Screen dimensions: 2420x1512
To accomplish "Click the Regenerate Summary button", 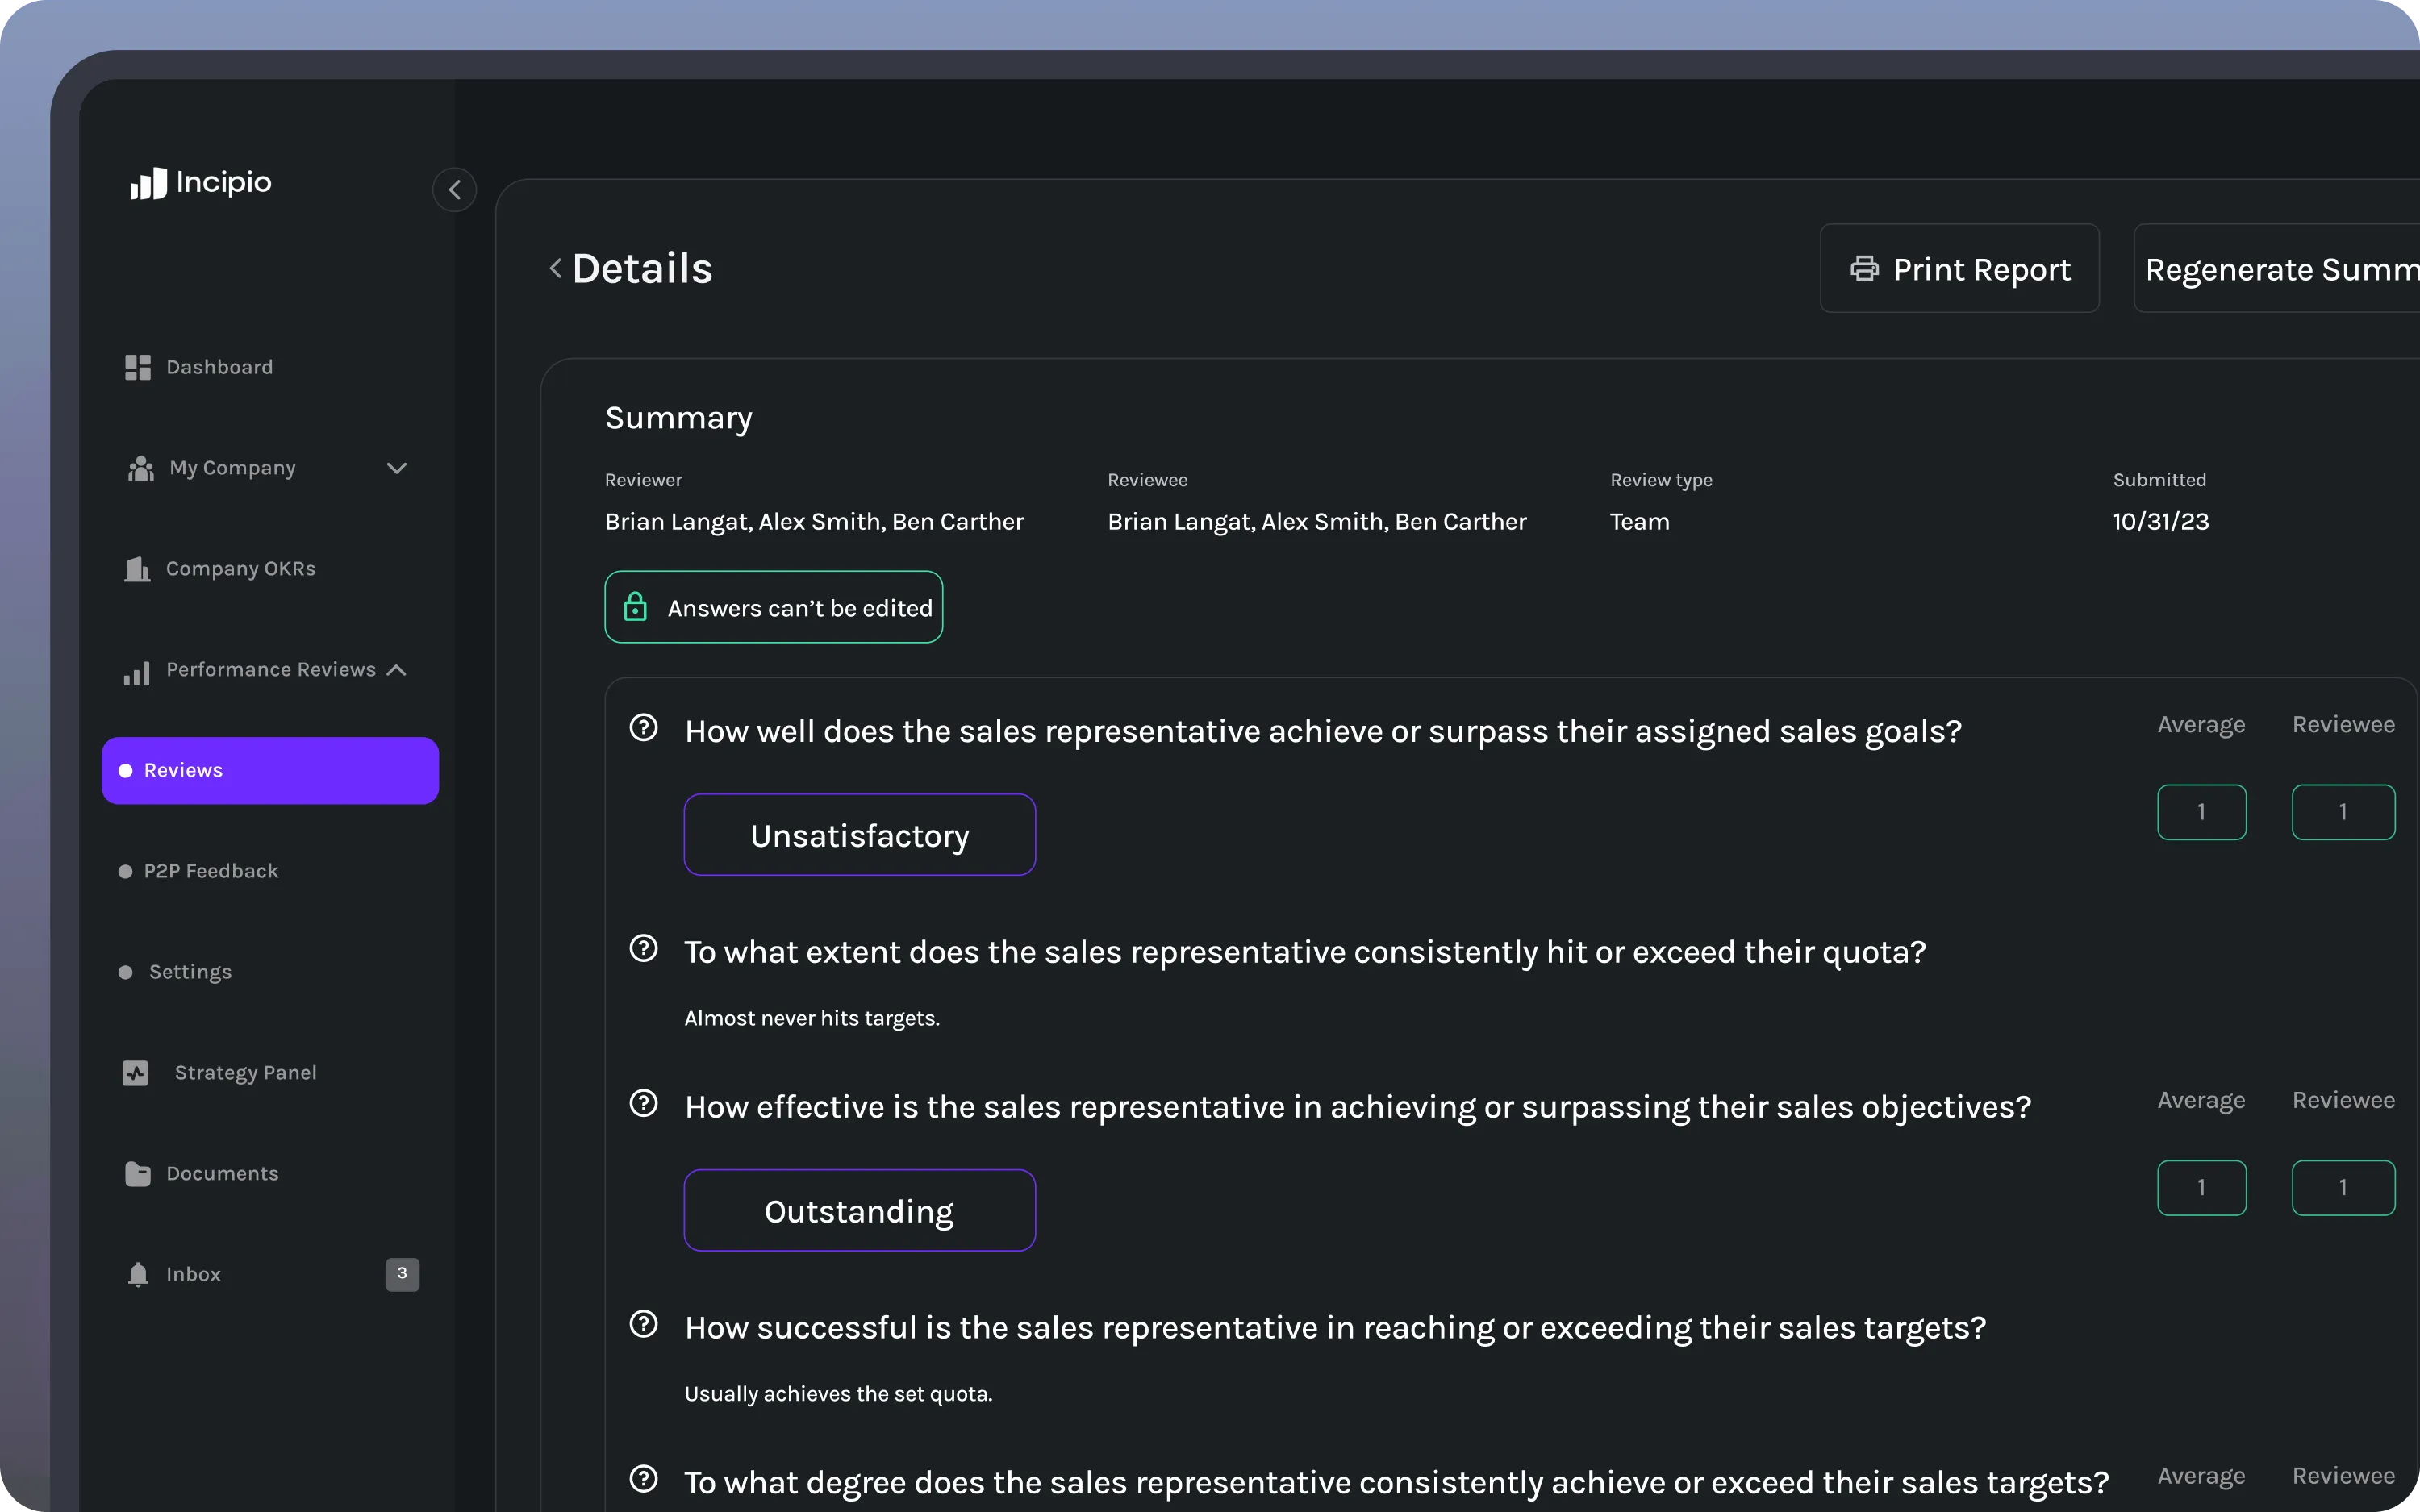I will pos(2280,269).
